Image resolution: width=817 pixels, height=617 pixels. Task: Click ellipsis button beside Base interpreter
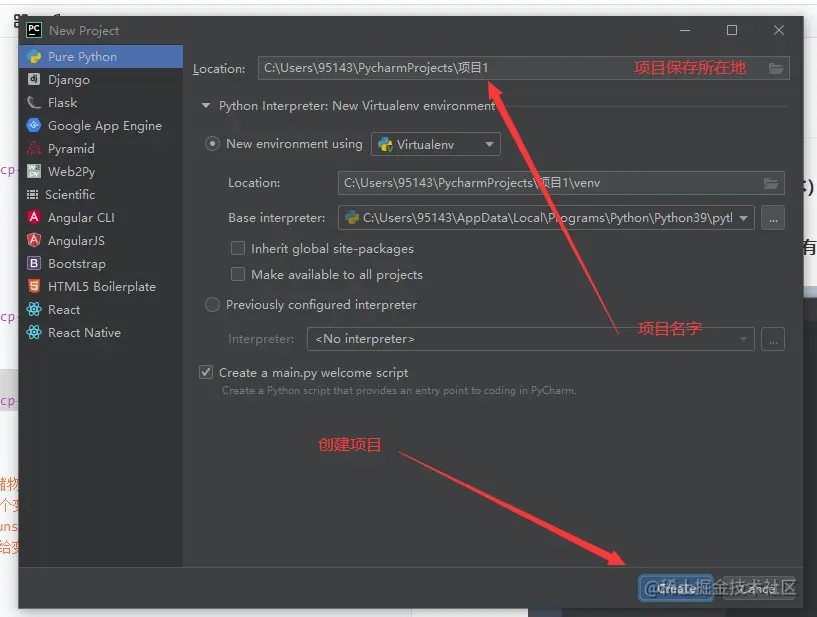click(773, 218)
